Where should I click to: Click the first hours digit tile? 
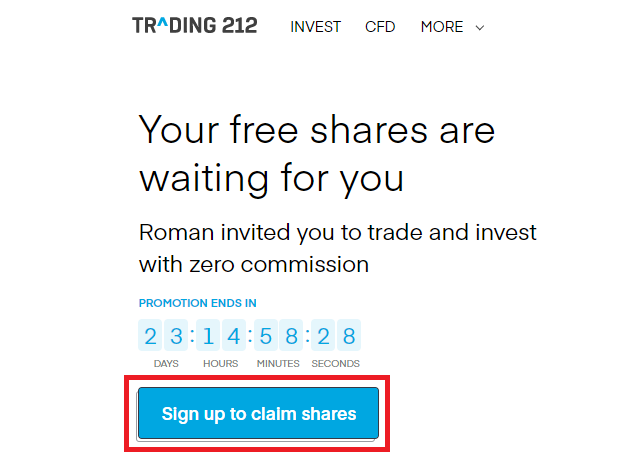208,335
